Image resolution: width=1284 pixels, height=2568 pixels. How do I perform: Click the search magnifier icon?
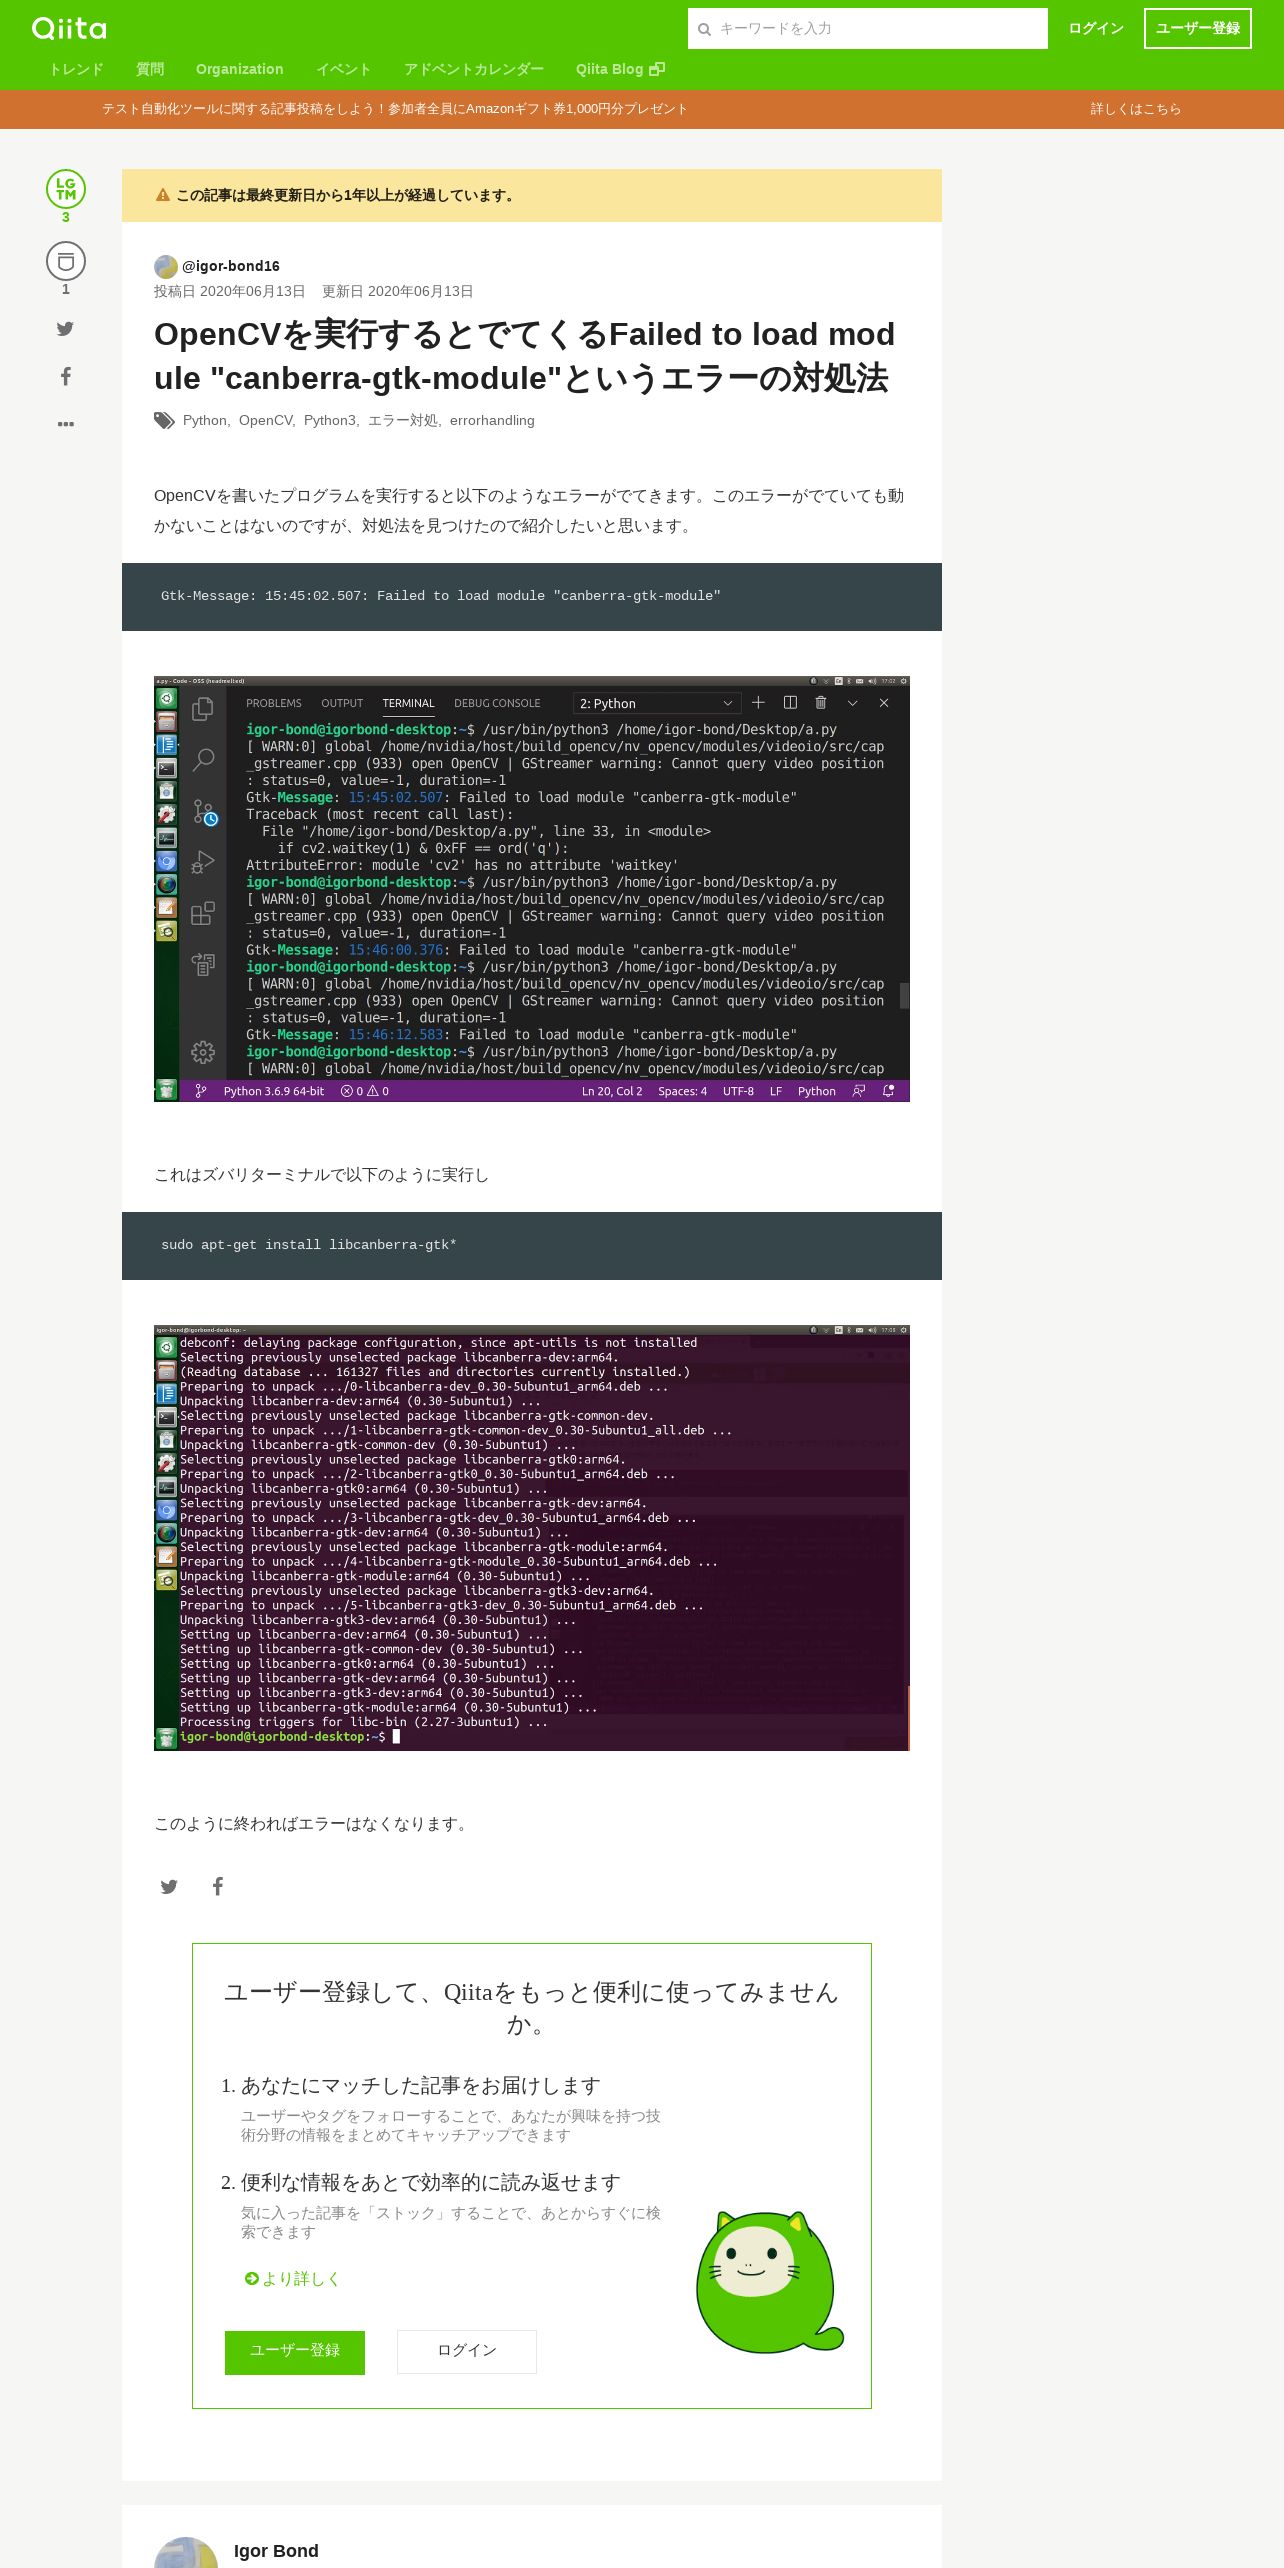tap(704, 29)
